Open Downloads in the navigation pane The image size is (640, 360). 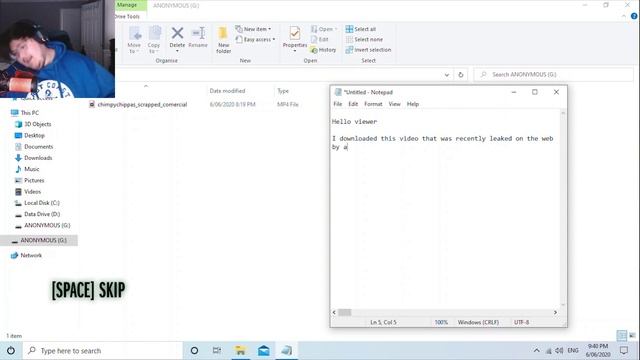33,158
